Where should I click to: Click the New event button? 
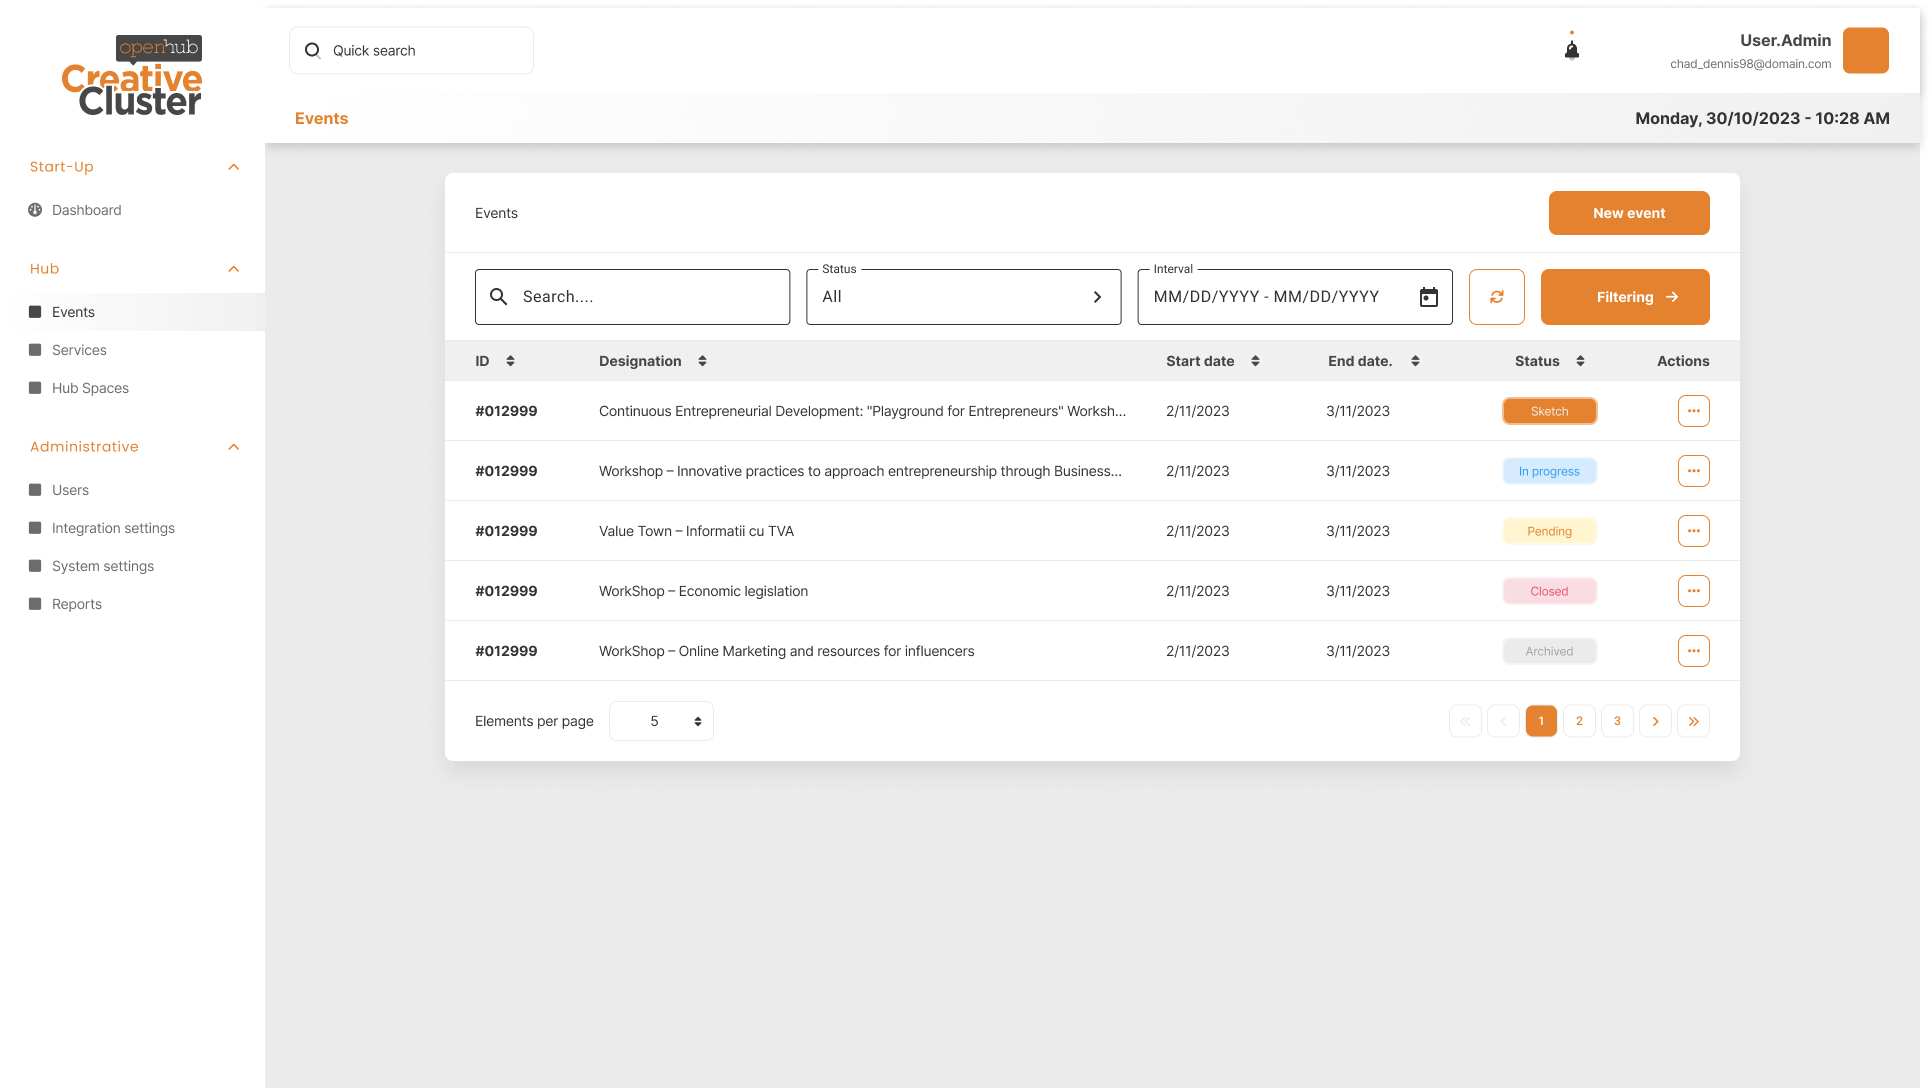point(1628,213)
